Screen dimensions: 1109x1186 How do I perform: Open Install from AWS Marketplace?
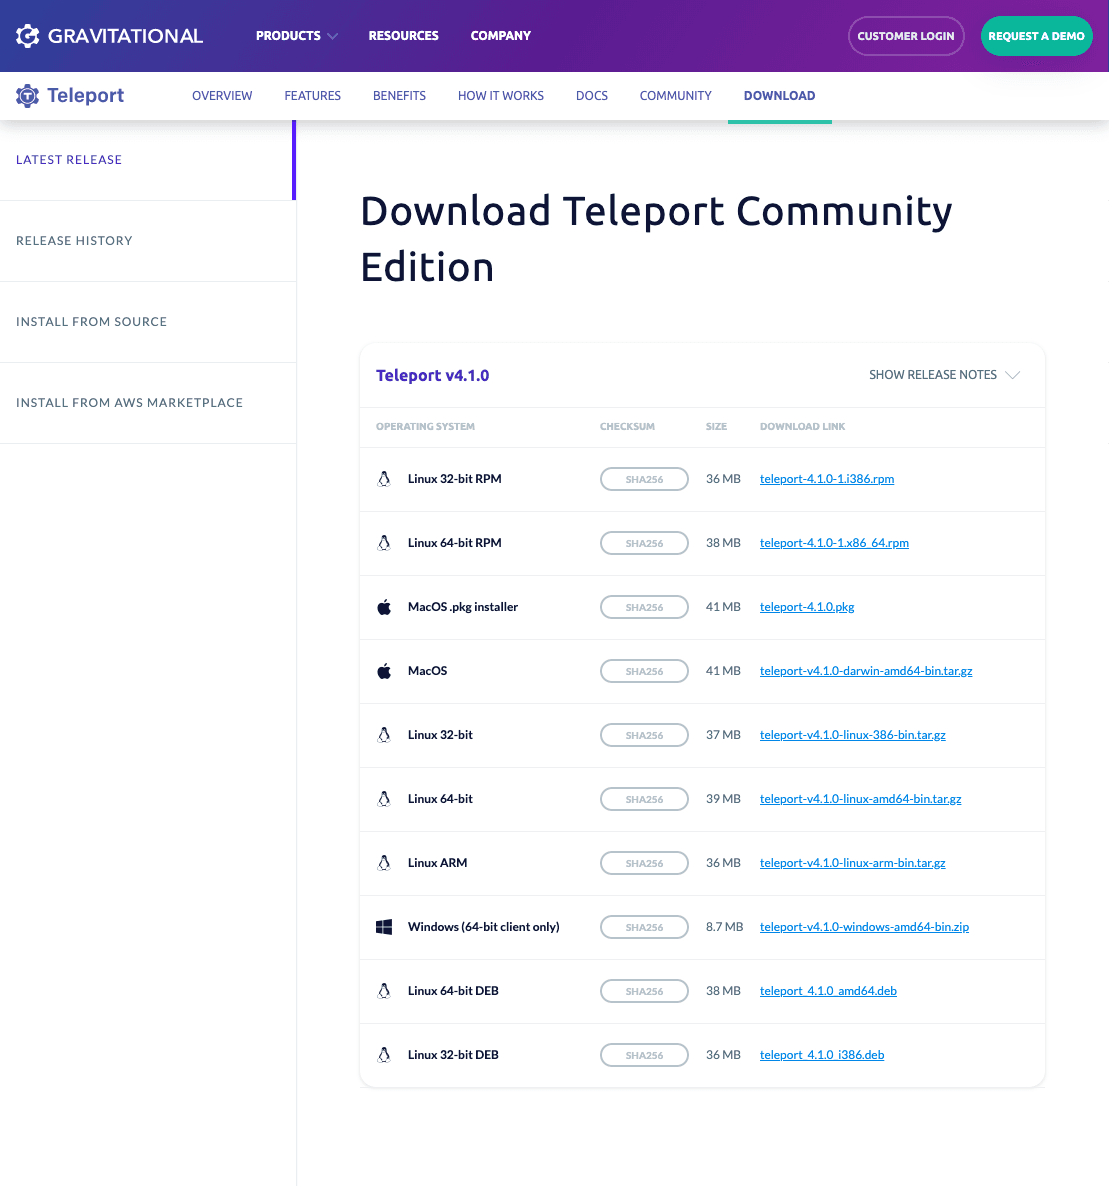pos(129,403)
